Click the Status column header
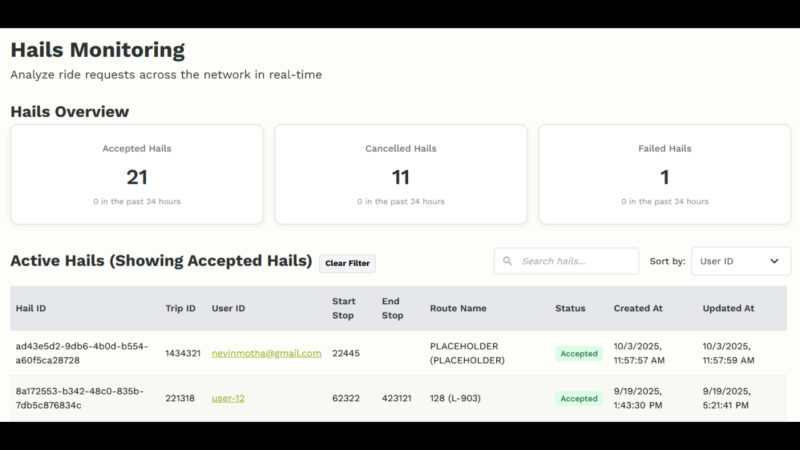 point(570,308)
